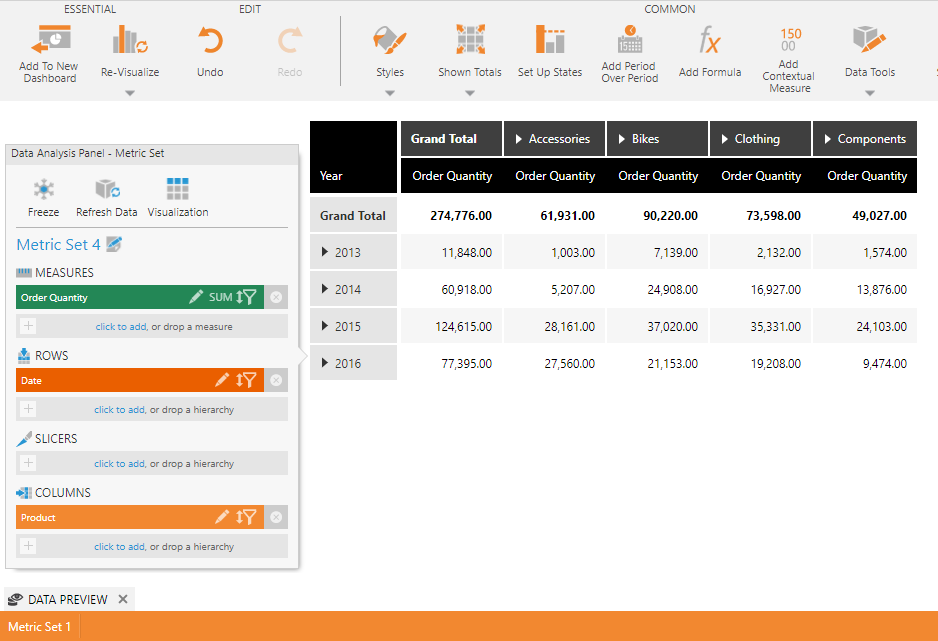Expand the 2014 year row
This screenshot has width=938, height=641.
point(325,289)
